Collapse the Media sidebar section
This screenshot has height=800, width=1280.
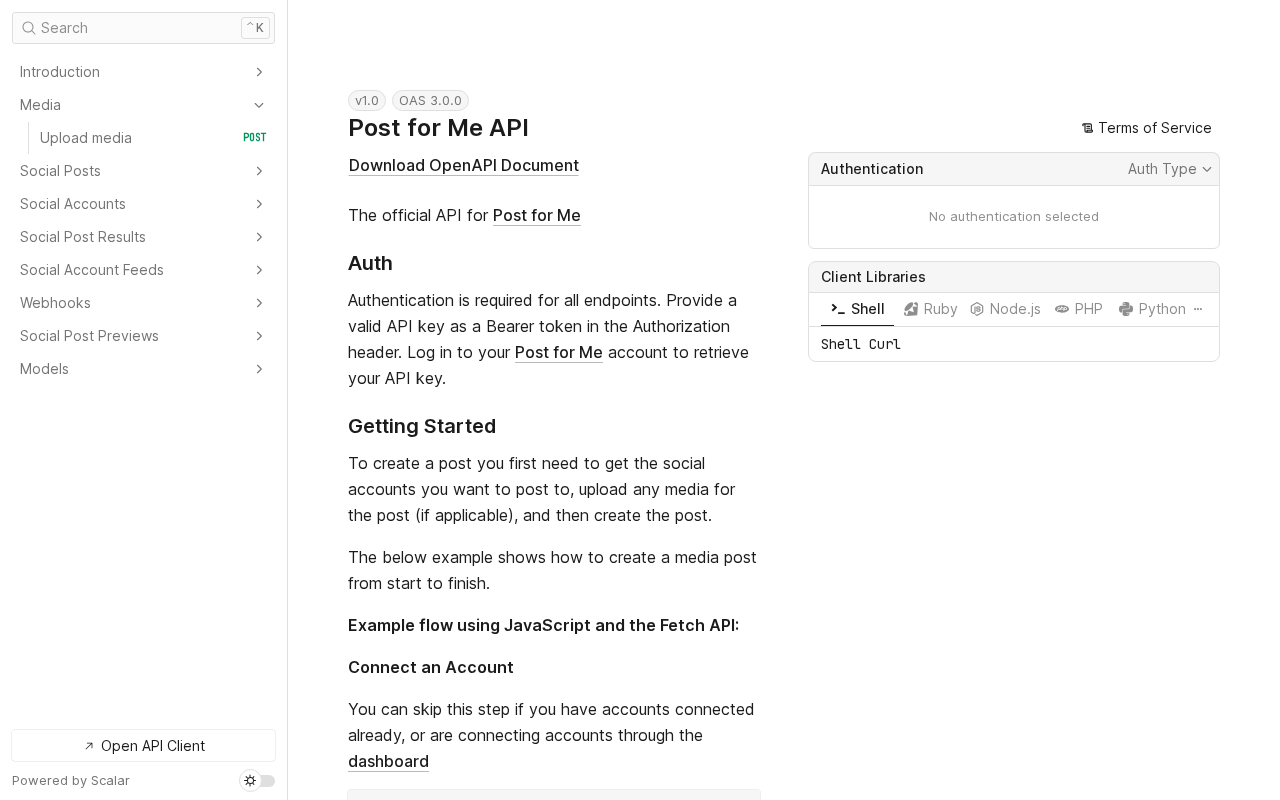coord(259,105)
